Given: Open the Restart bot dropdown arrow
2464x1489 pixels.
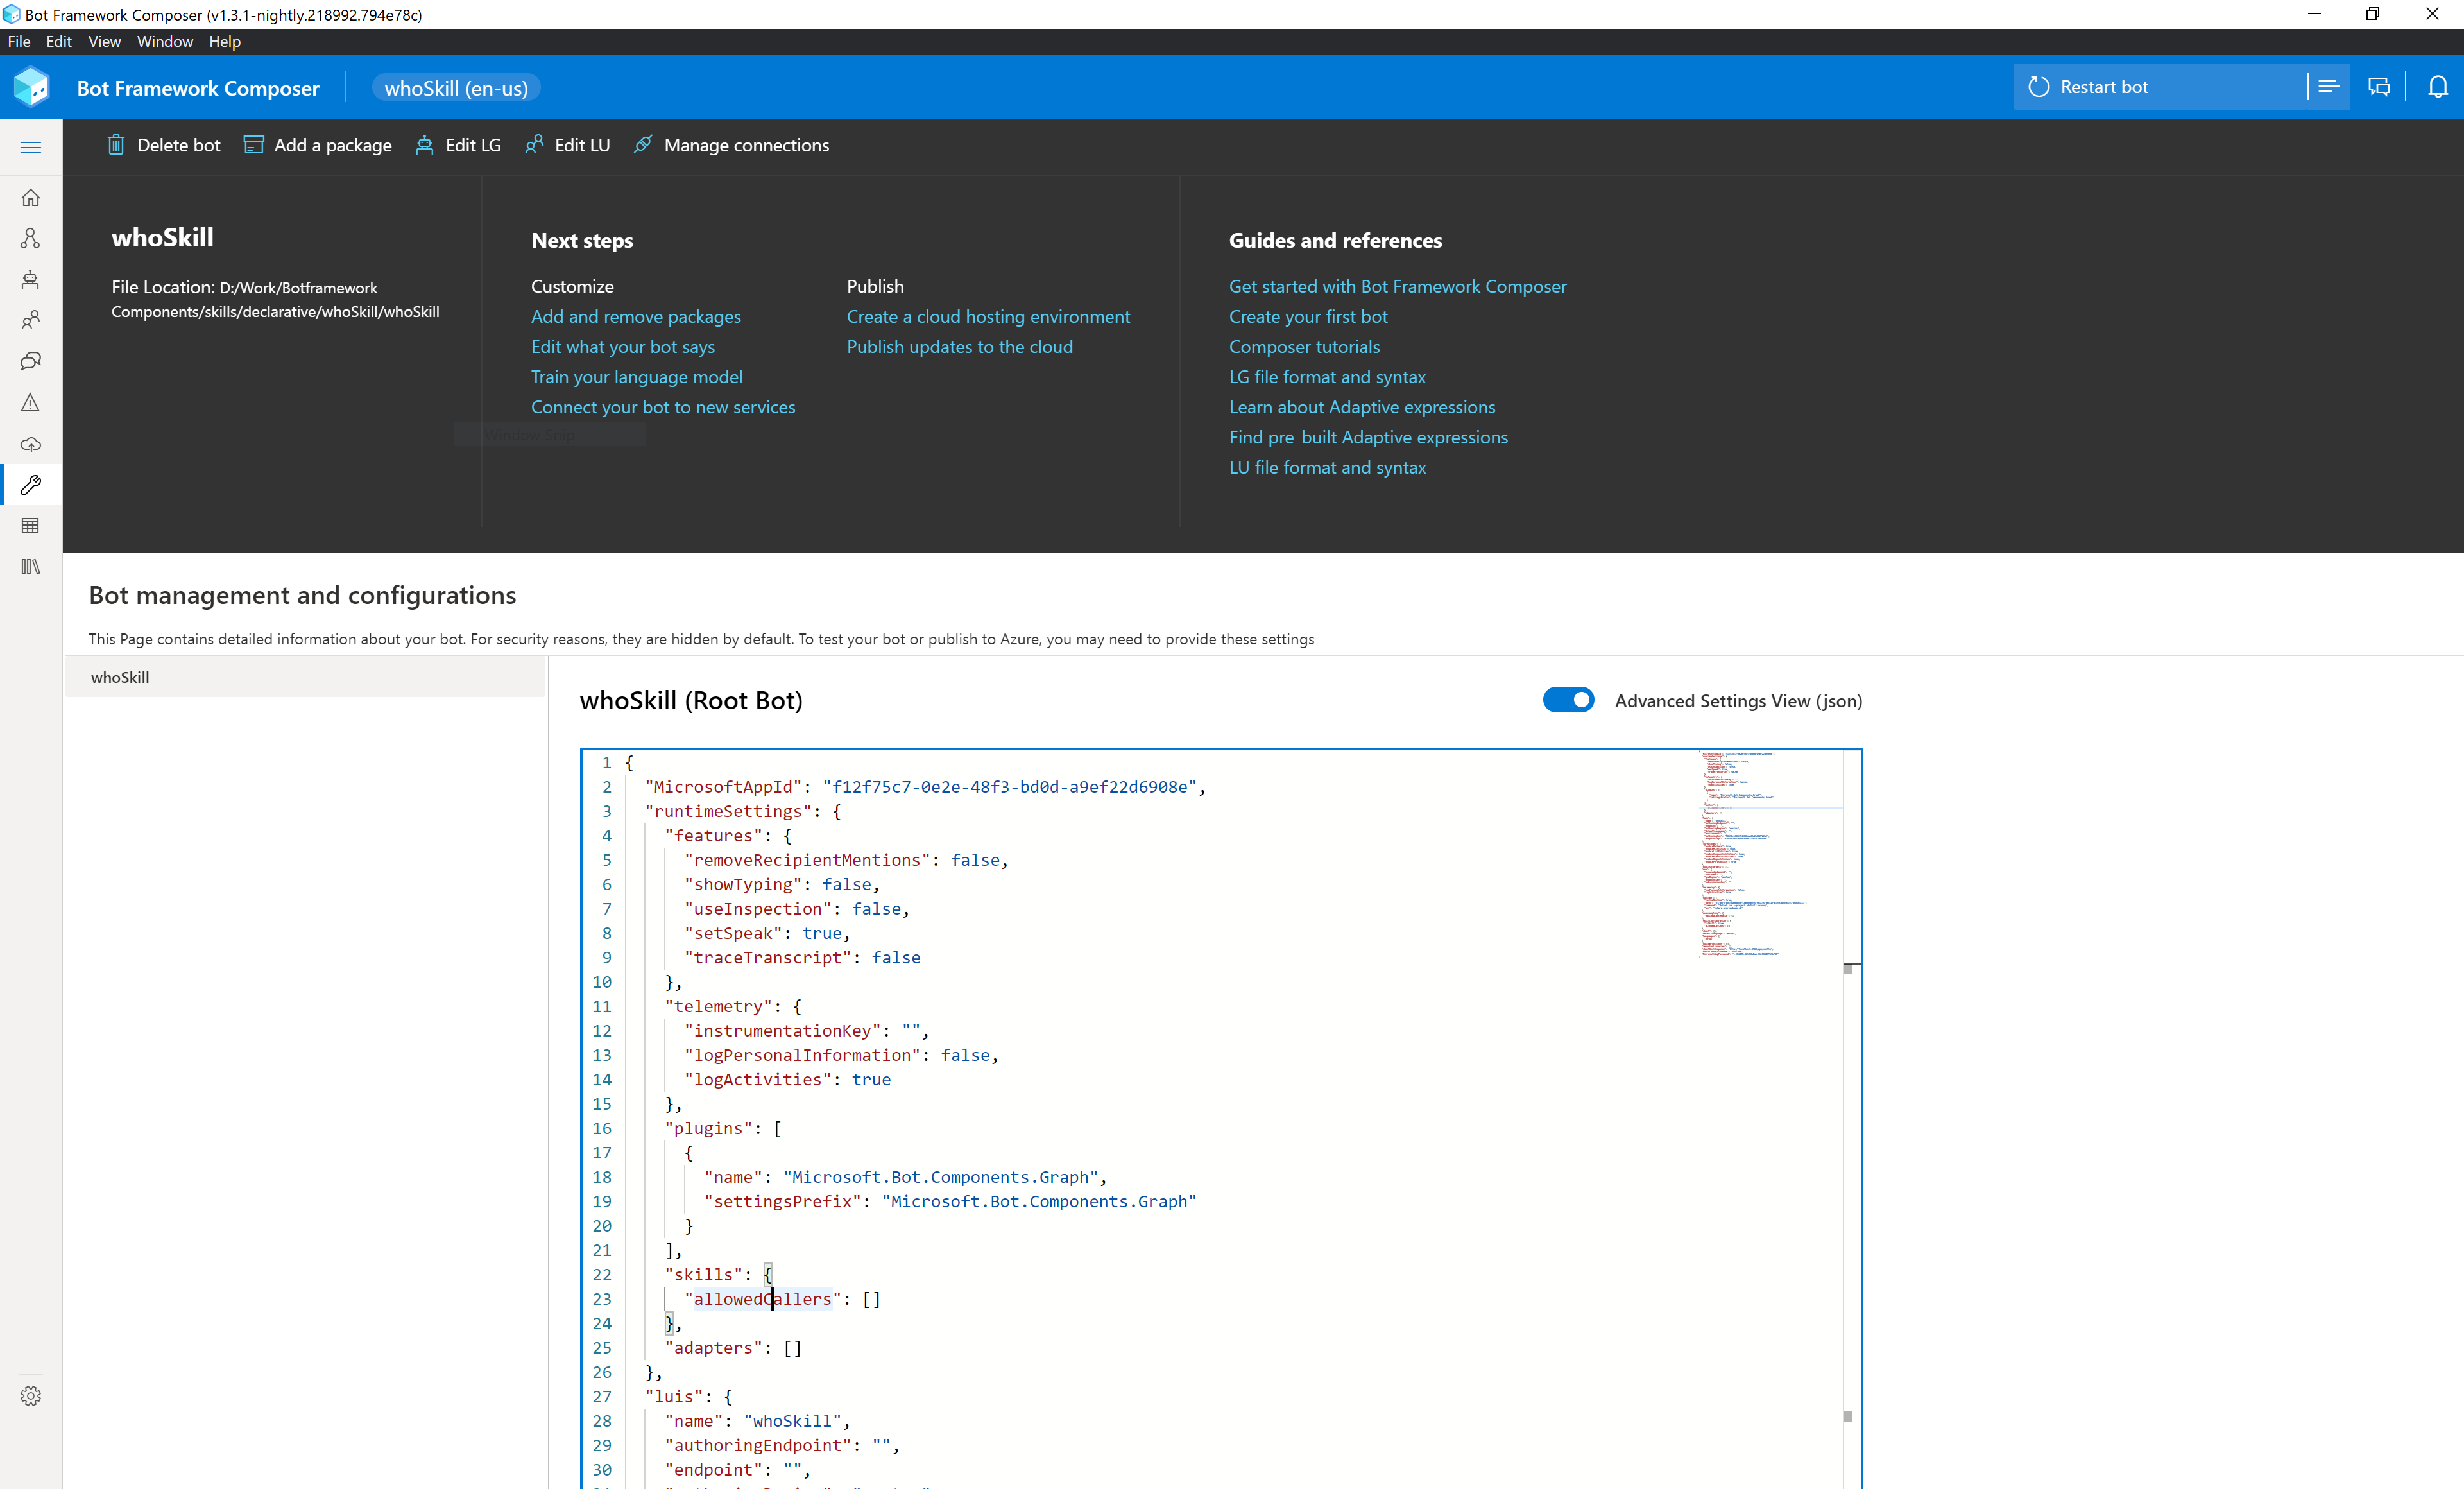Looking at the screenshot, I should pos(2328,86).
